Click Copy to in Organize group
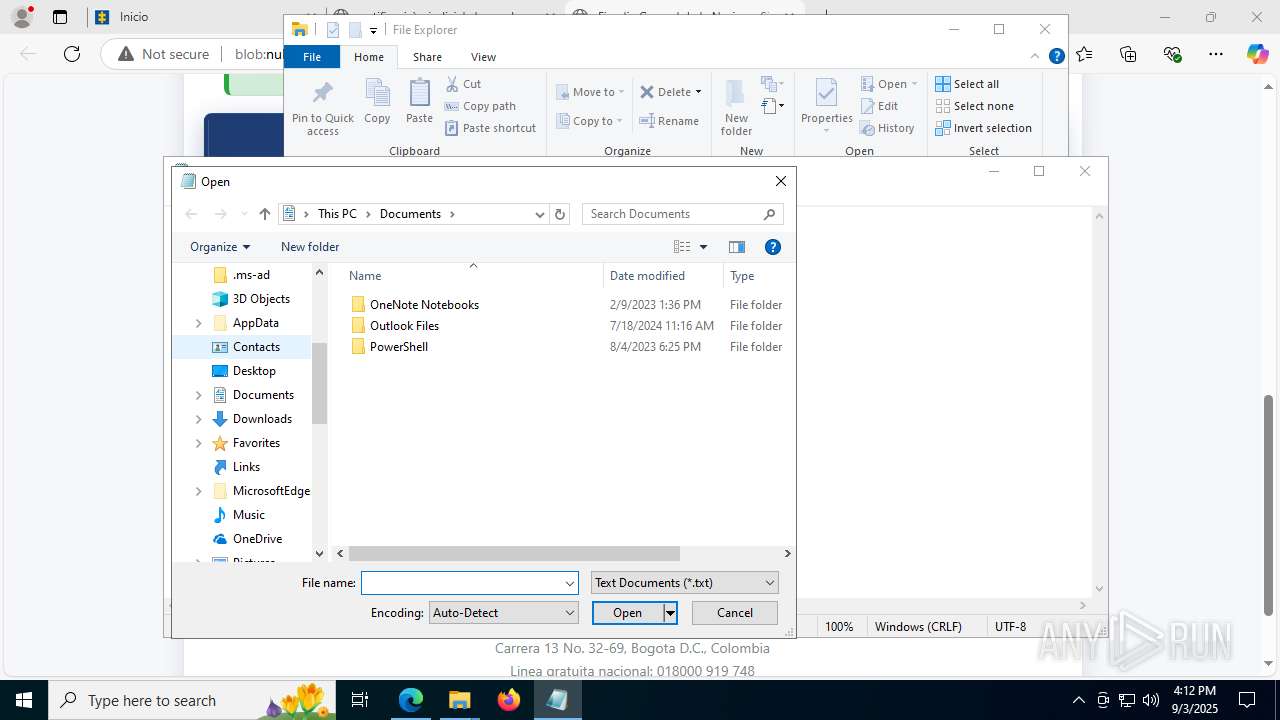Viewport: 1280px width, 720px height. pyautogui.click(x=589, y=121)
